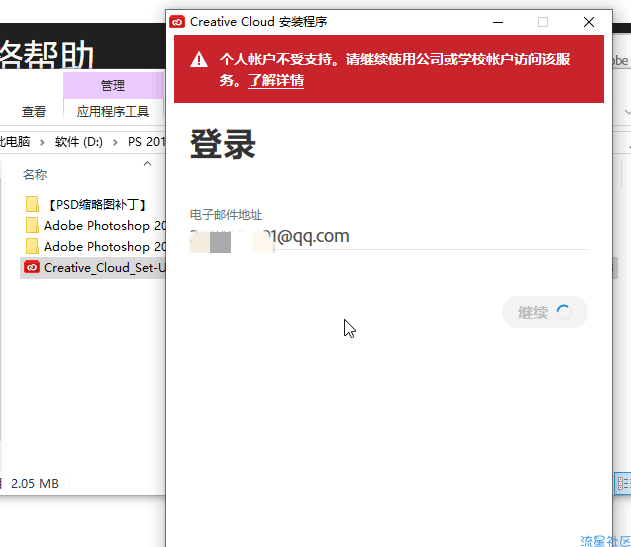Viewport: 631px width, 547px height.
Task: Expand the chevron before 软件 (D:) breadcrumb
Action: (42, 142)
